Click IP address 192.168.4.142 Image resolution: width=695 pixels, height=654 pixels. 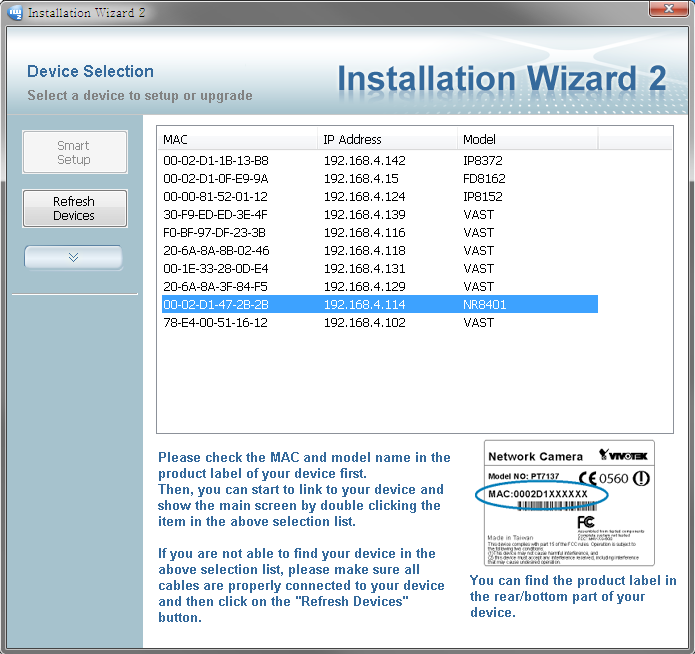pyautogui.click(x=365, y=161)
